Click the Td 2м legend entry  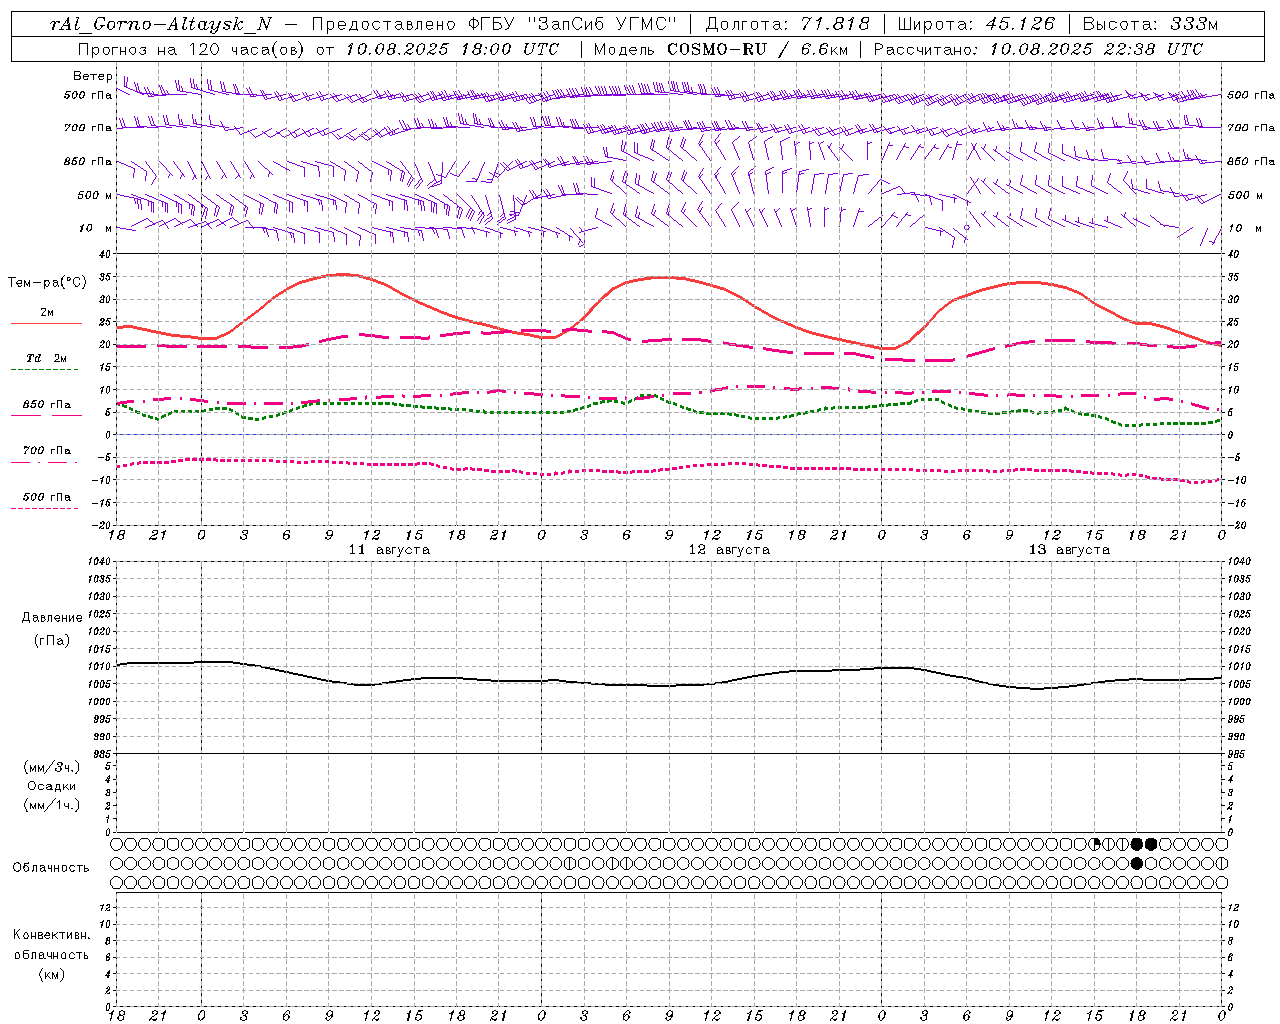47,358
